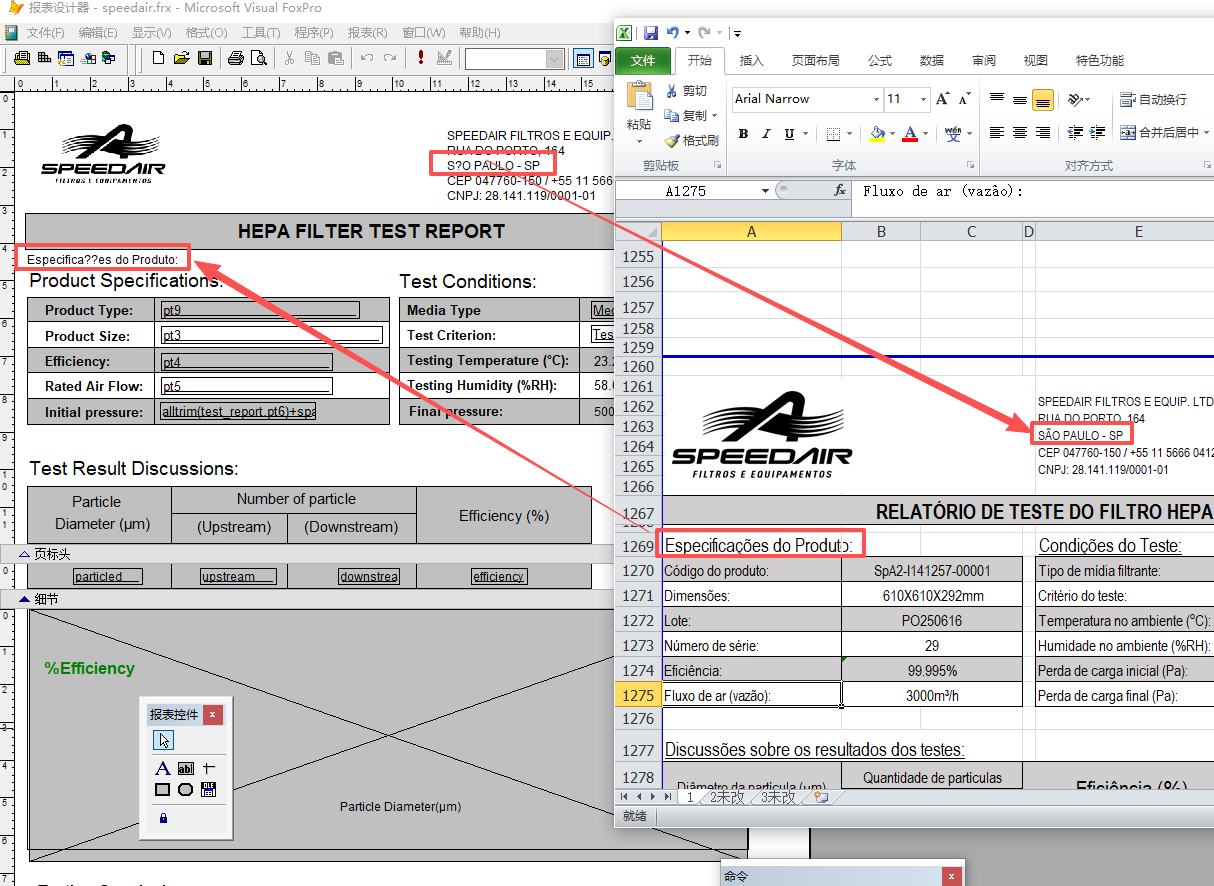Screen dimensions: 1214x886
Task: Toggle Underline formatting in Excel
Action: click(789, 133)
